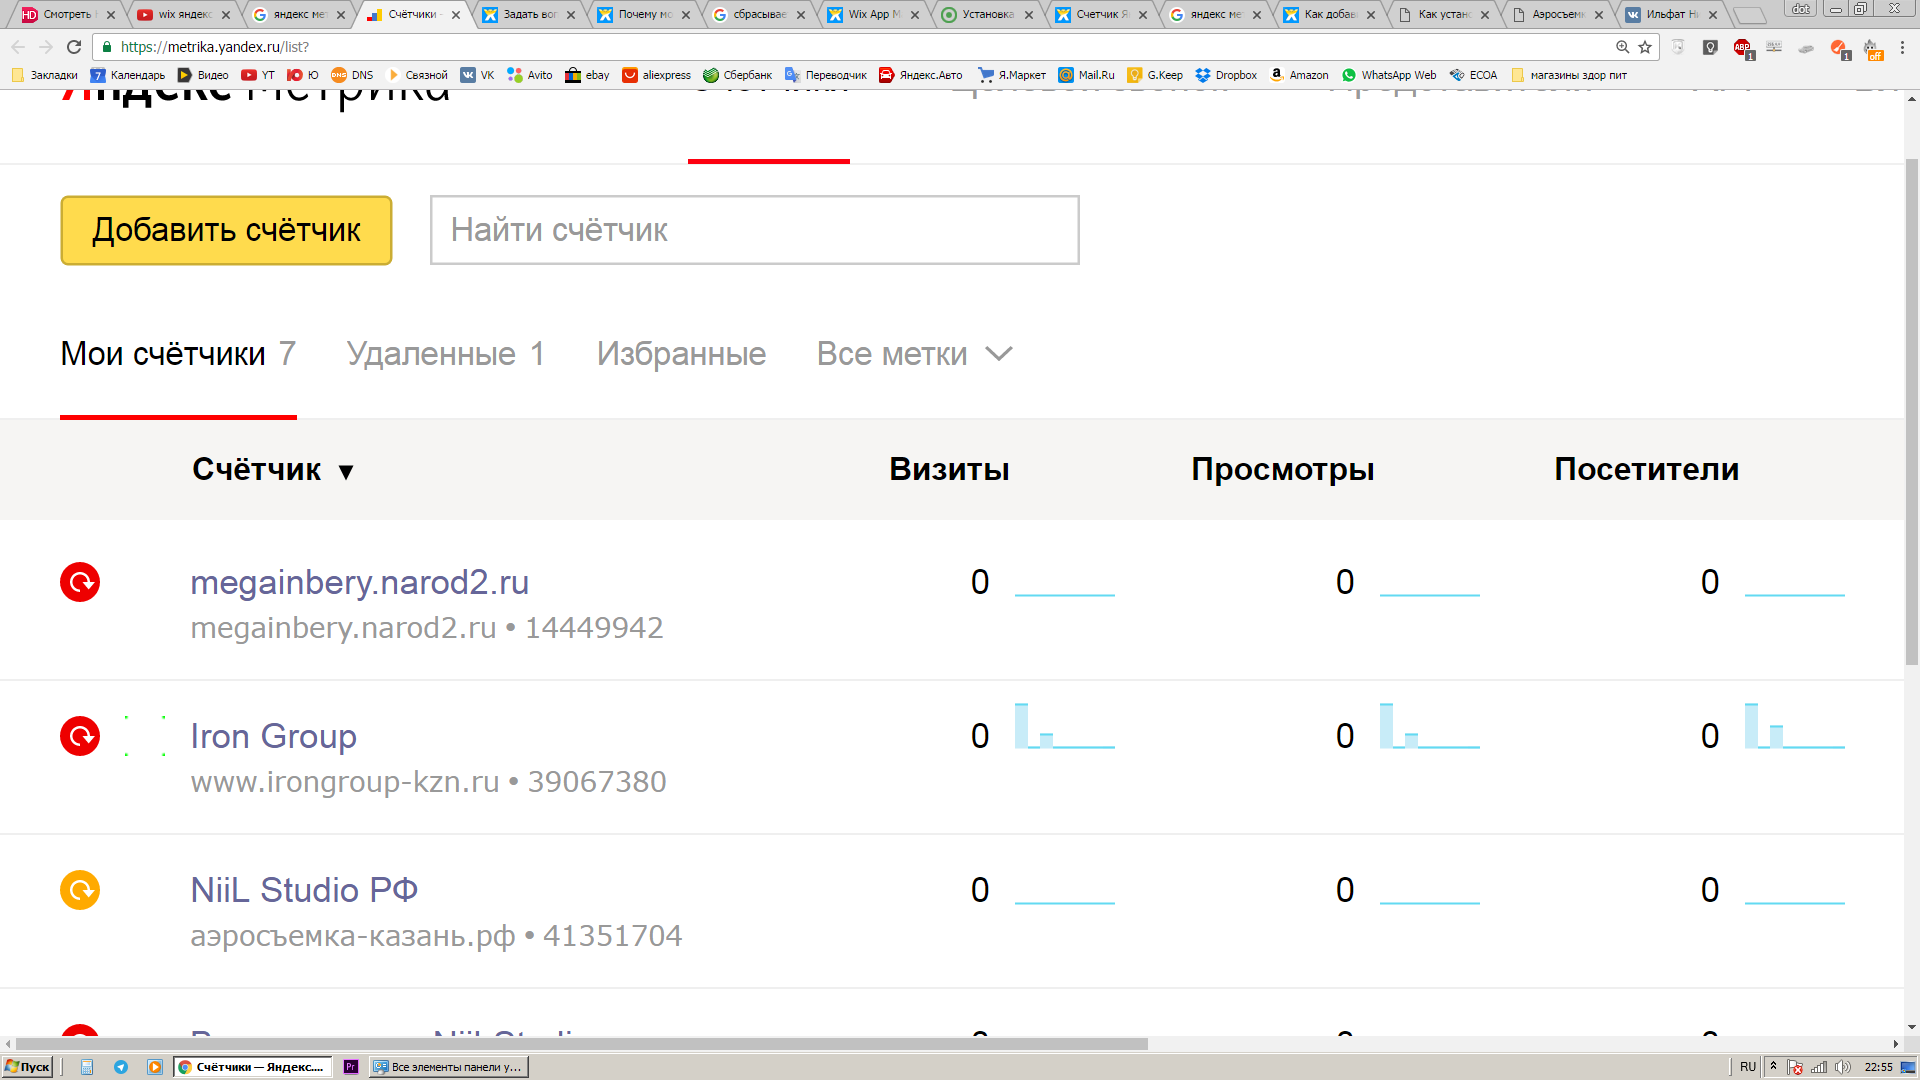This screenshot has height=1080, width=1920.
Task: Switch to the Установка browser tab
Action: coord(986,15)
